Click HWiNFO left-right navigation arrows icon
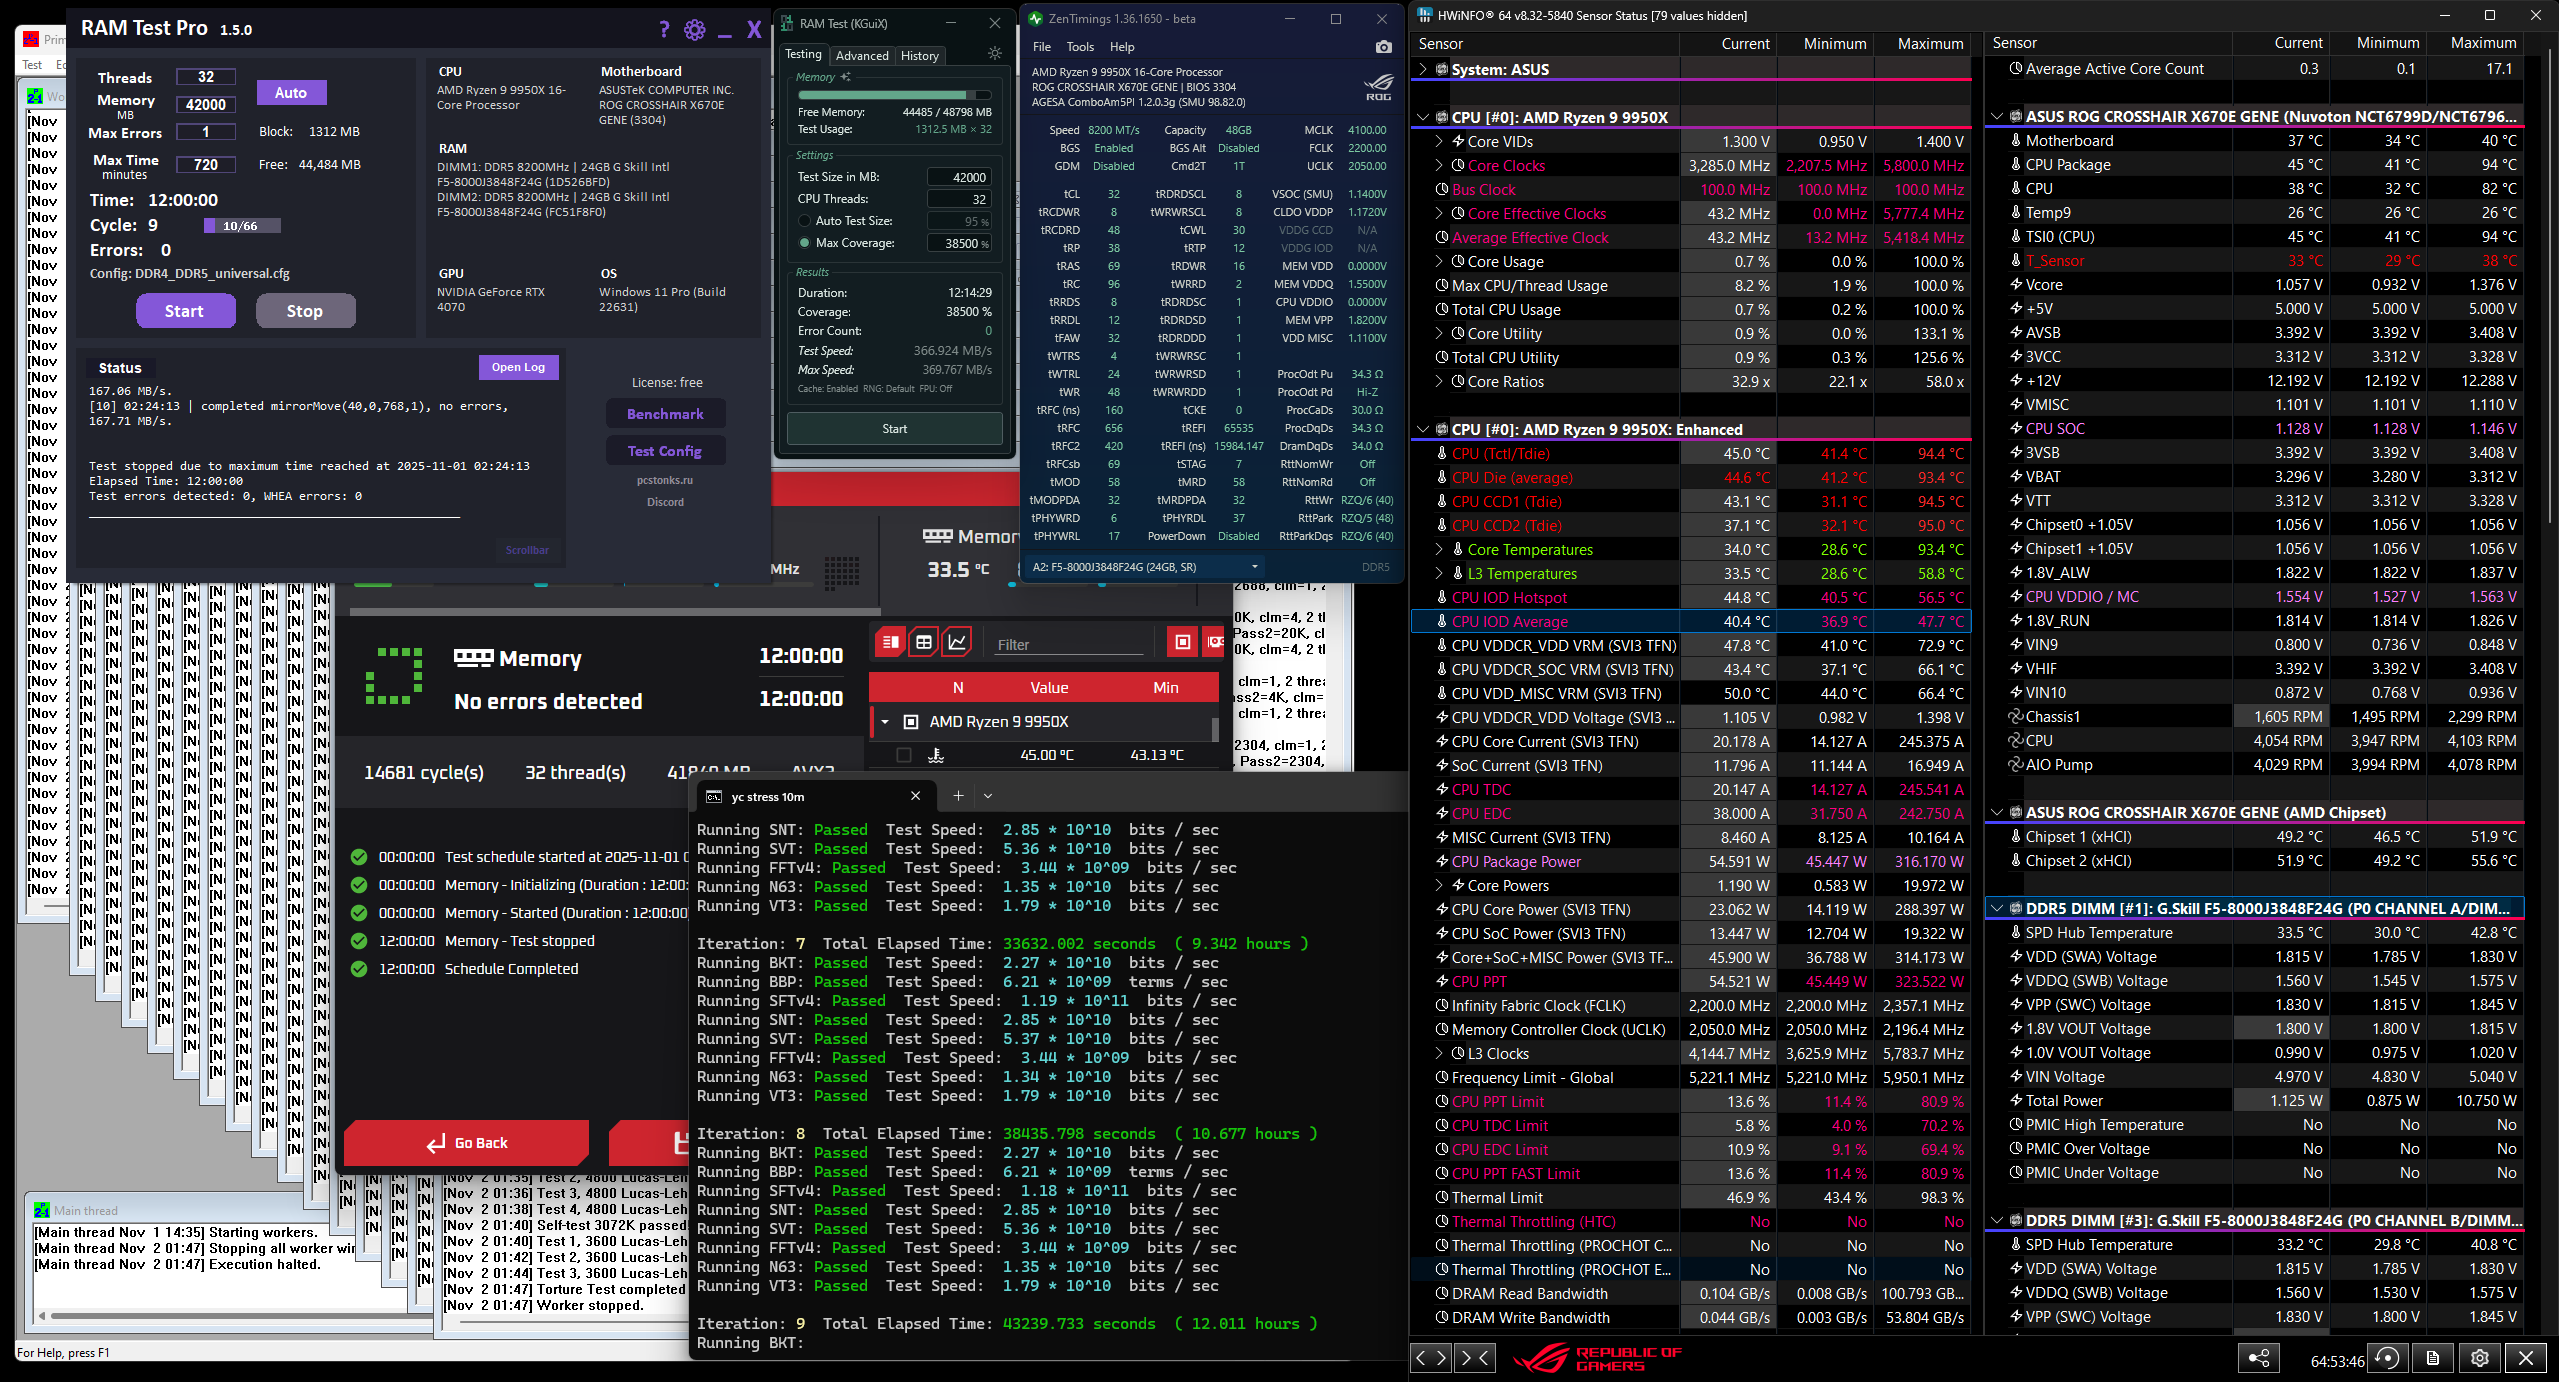Viewport: 2559px width, 1382px height. [1431, 1357]
